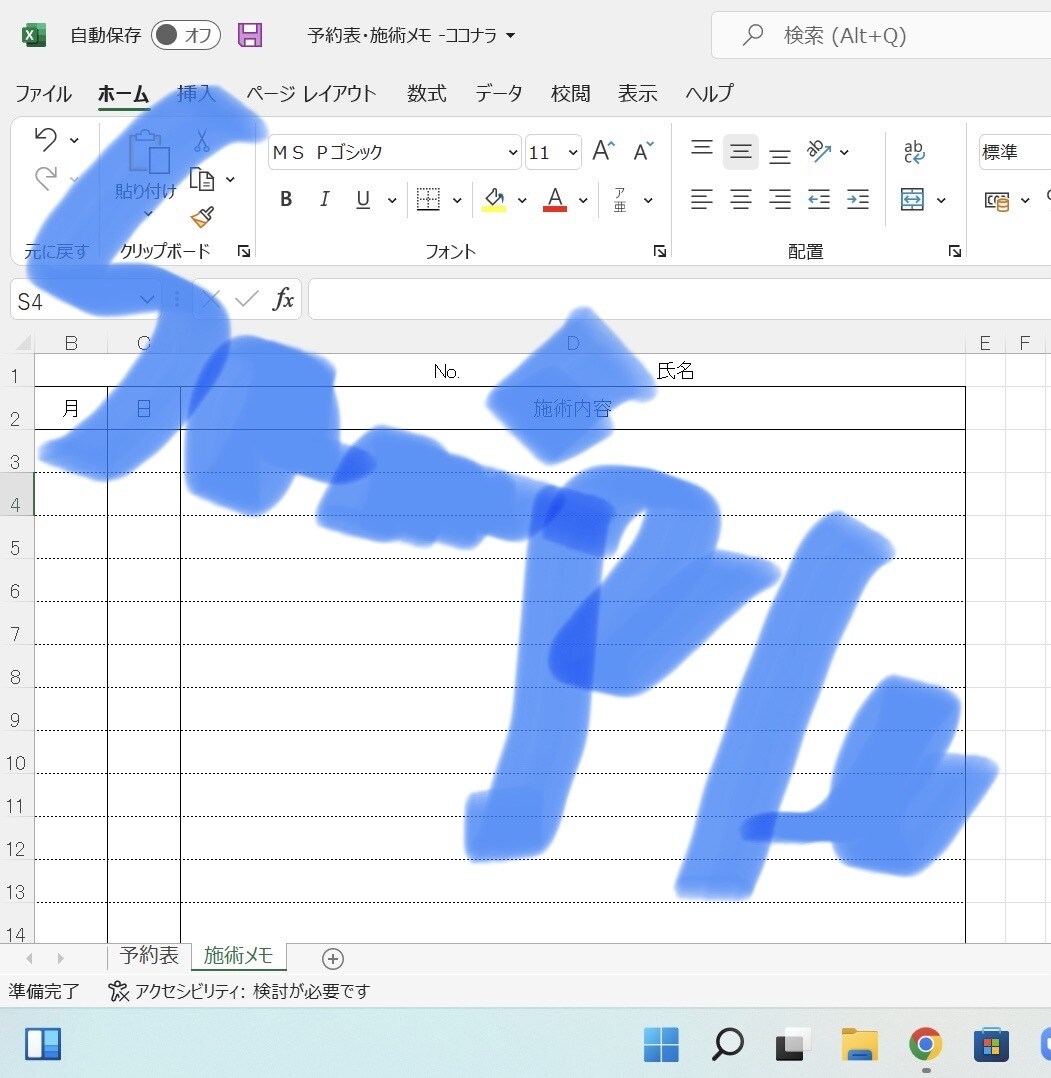
Task: Open the number format dropdown showing 標準
Action: 1015,152
